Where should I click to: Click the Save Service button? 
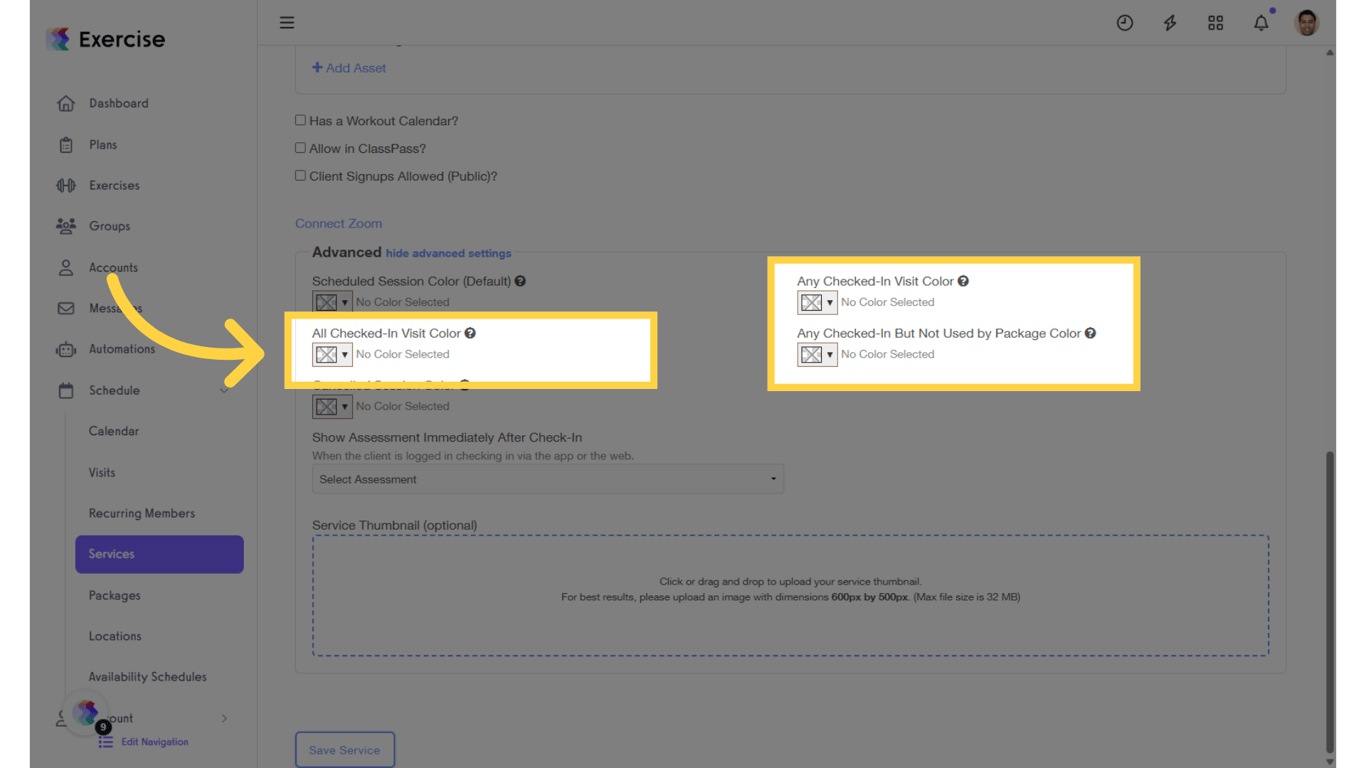[345, 749]
